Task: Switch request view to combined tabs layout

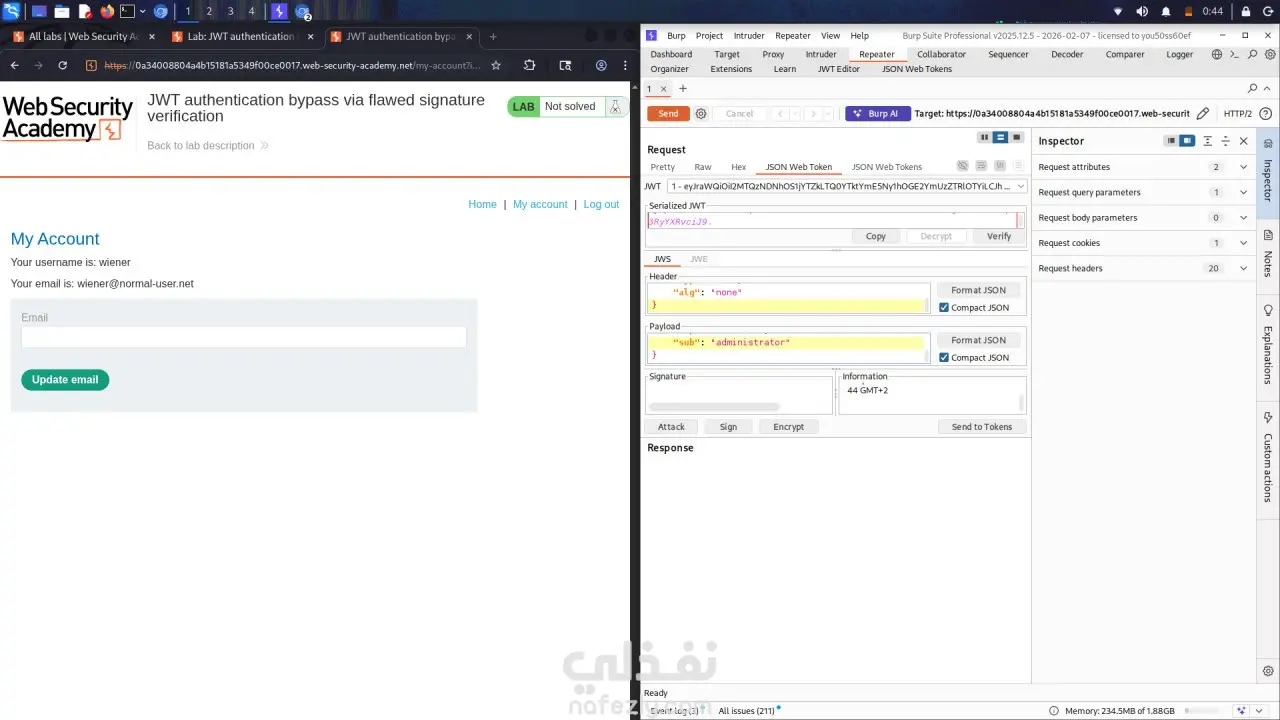Action: (1017, 137)
